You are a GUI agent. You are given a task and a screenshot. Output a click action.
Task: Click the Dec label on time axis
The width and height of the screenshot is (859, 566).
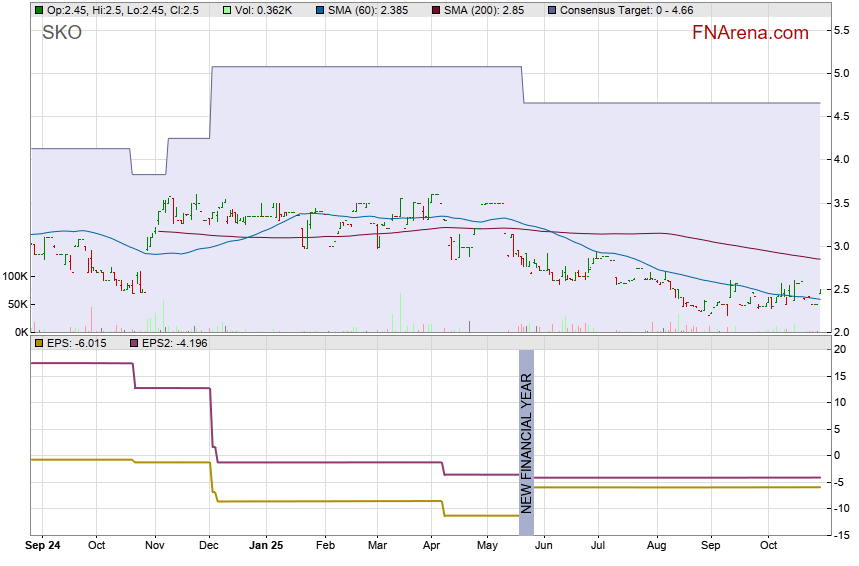pyautogui.click(x=209, y=546)
